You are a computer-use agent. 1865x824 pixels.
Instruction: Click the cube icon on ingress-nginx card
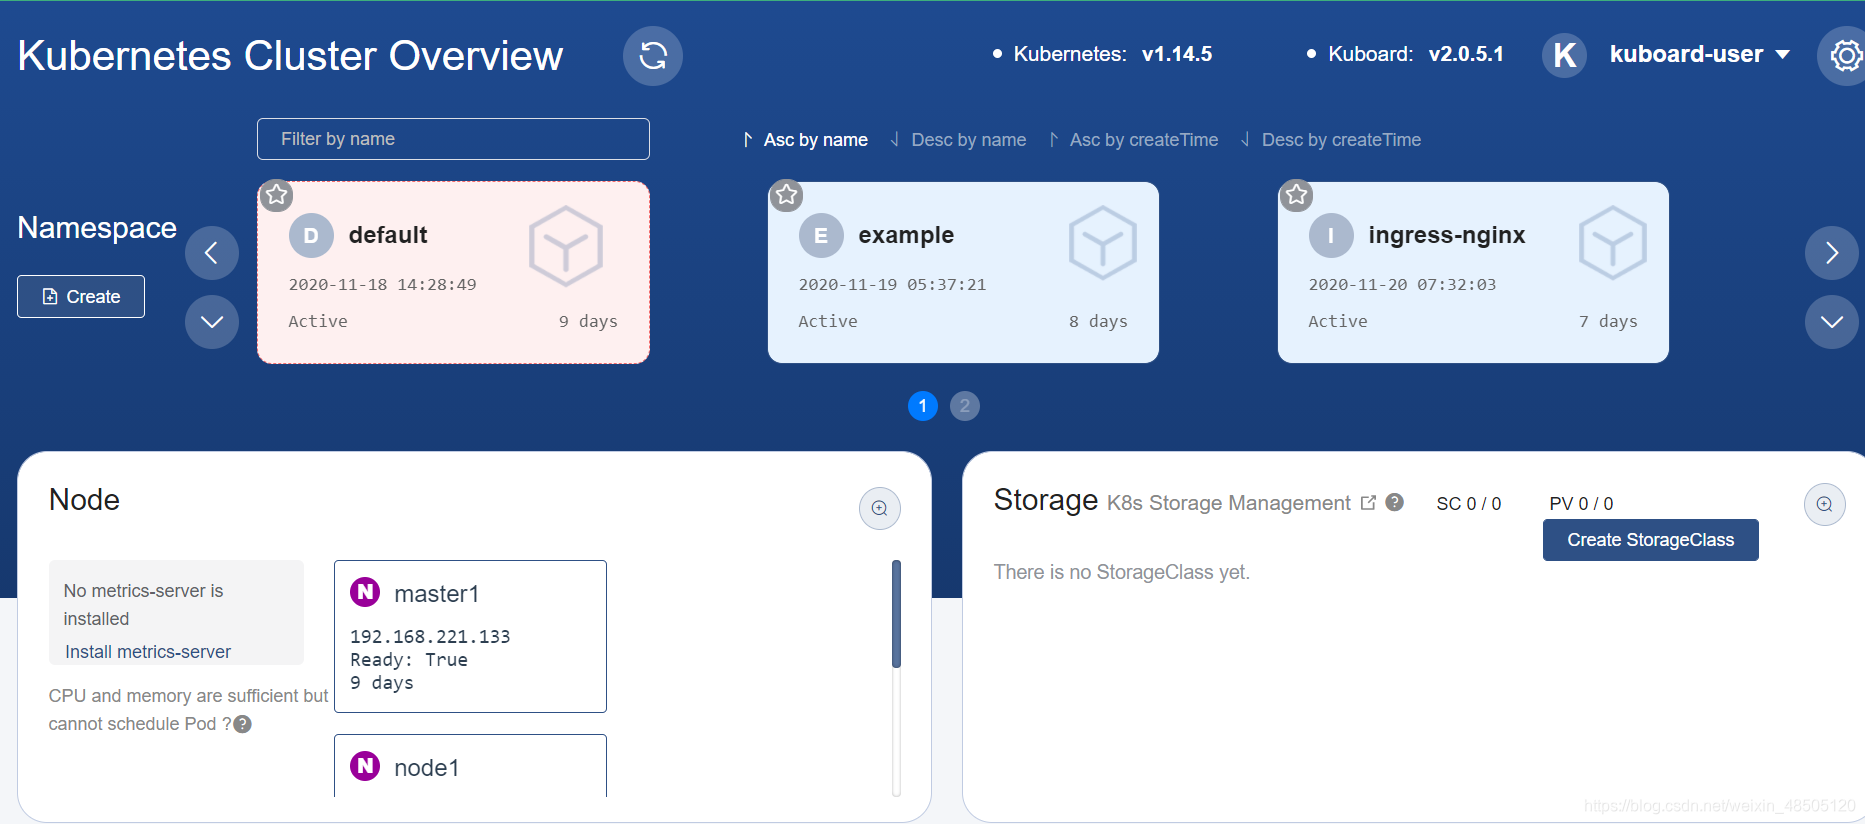point(1613,244)
